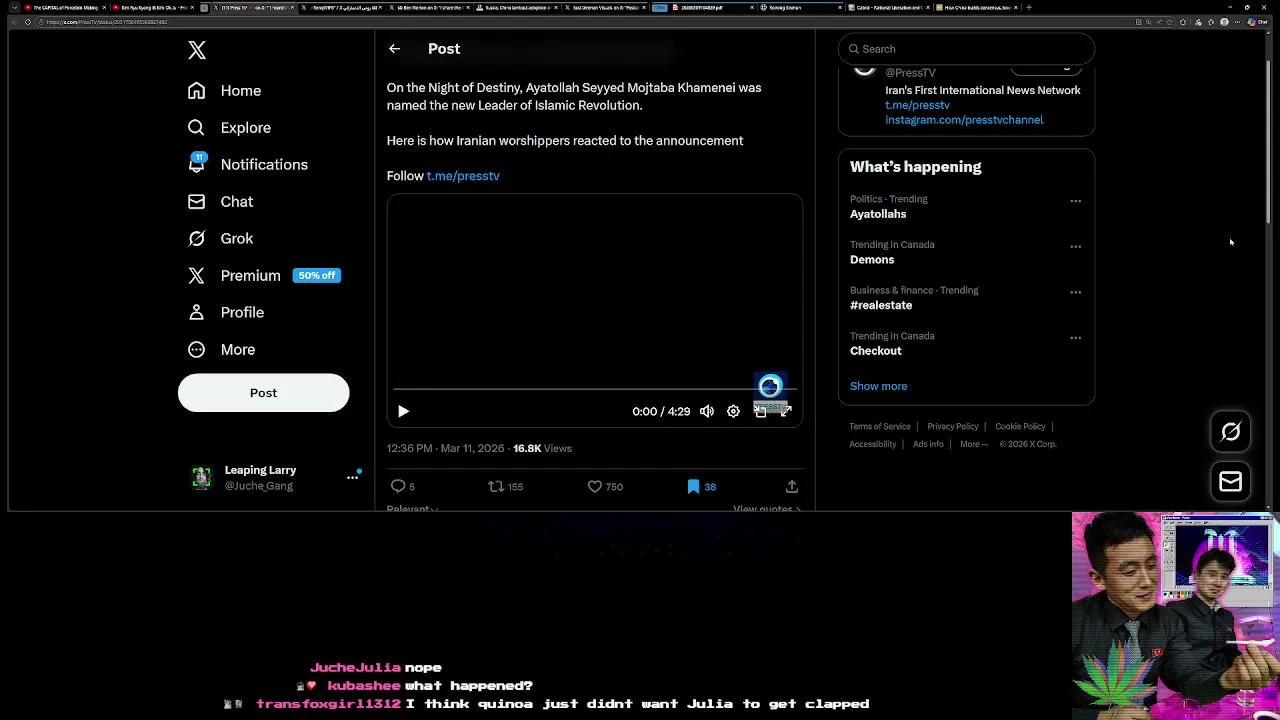This screenshot has width=1280, height=720.
Task: Open Leaping Larry account menu dots
Action: pos(352,478)
